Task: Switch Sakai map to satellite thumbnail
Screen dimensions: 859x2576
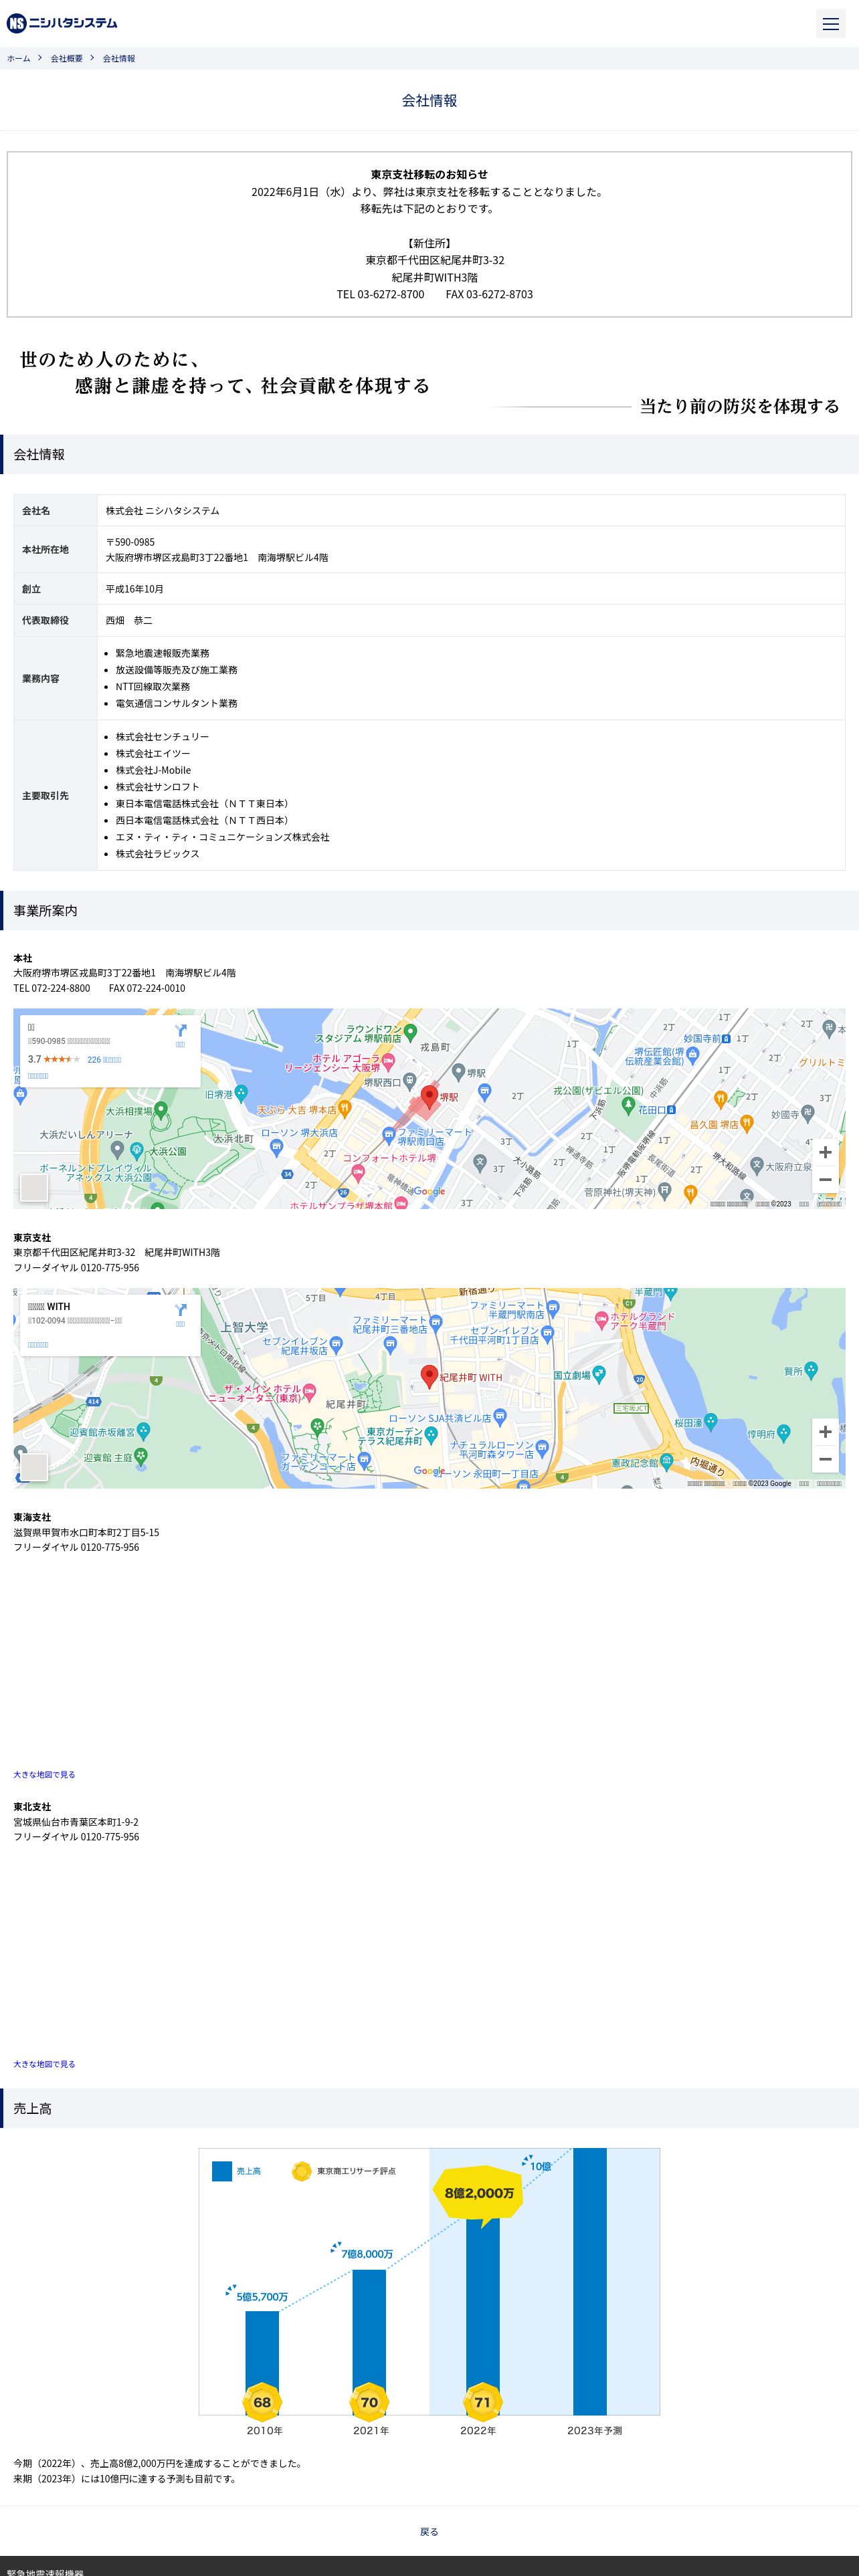Action: [34, 1187]
